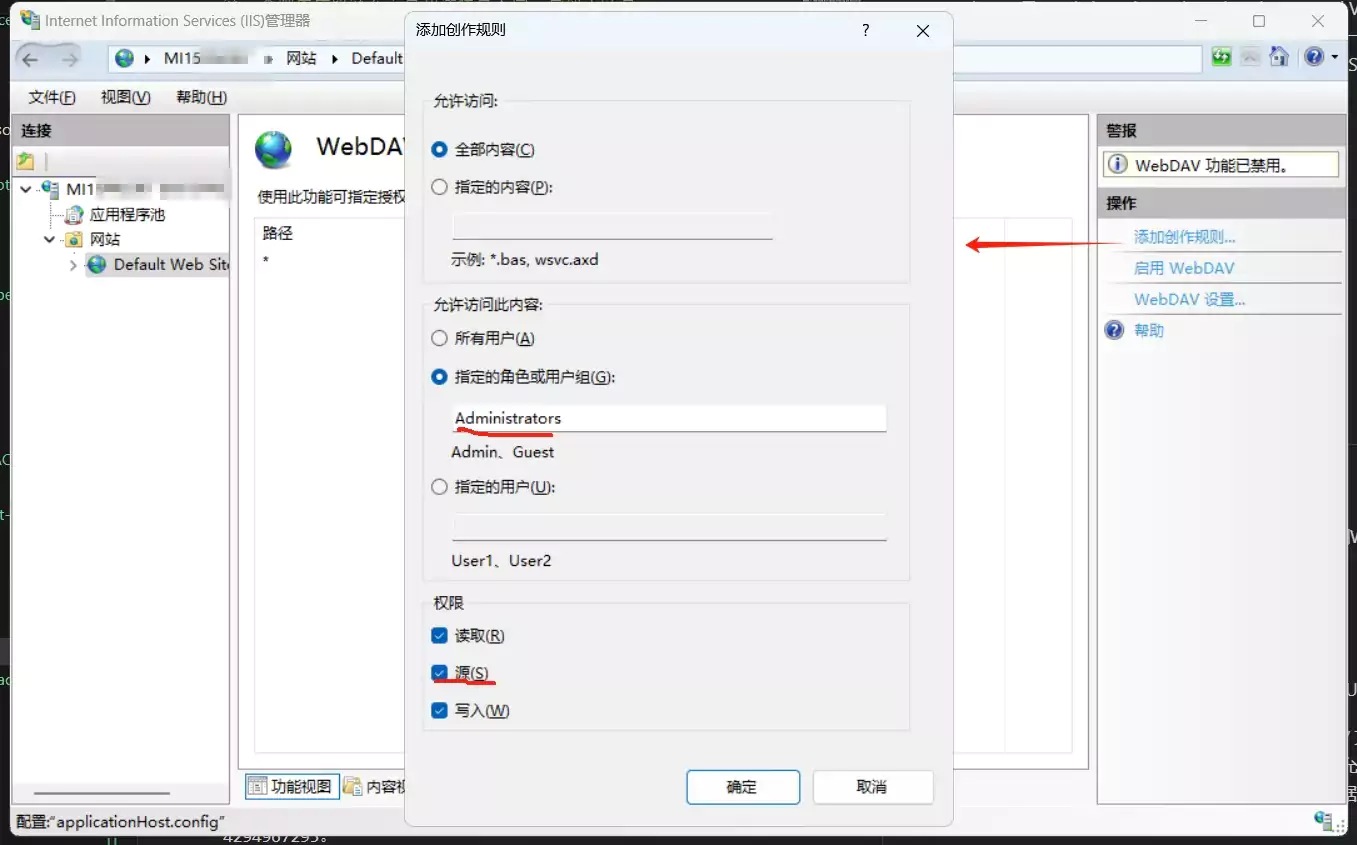Switch to the 功能视图 tab
The height and width of the screenshot is (845, 1357).
pyautogui.click(x=290, y=786)
